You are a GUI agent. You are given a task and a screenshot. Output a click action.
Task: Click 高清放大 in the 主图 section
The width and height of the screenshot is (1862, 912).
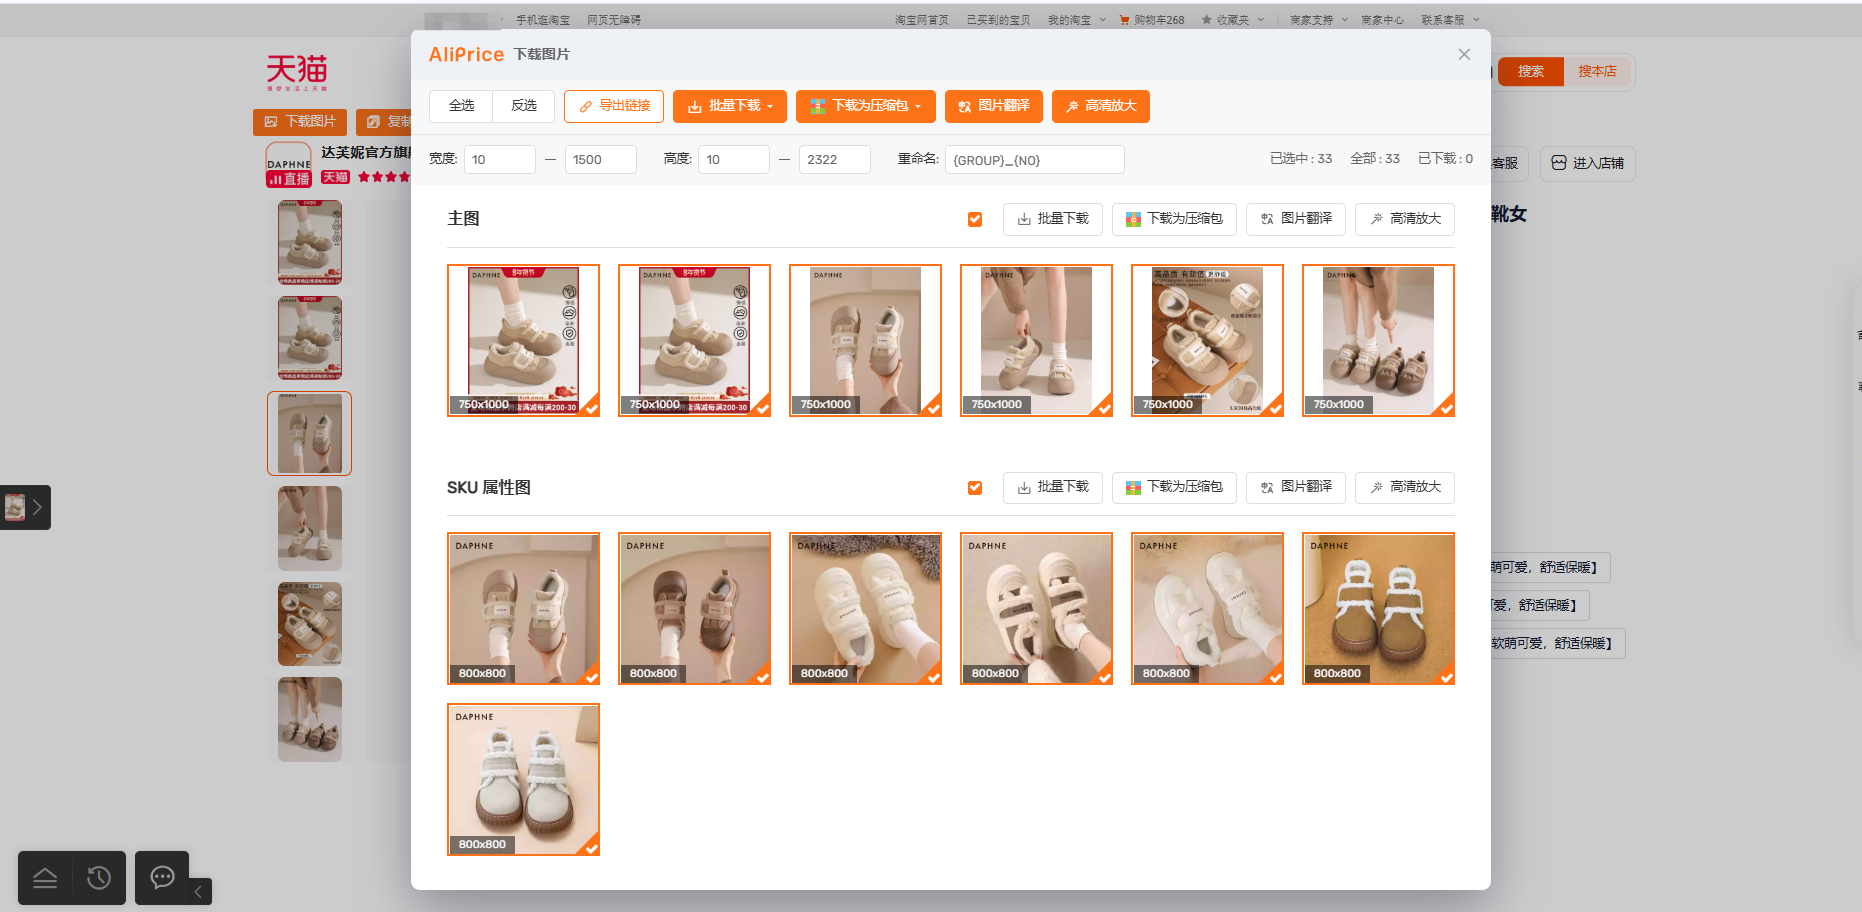pyautogui.click(x=1405, y=219)
